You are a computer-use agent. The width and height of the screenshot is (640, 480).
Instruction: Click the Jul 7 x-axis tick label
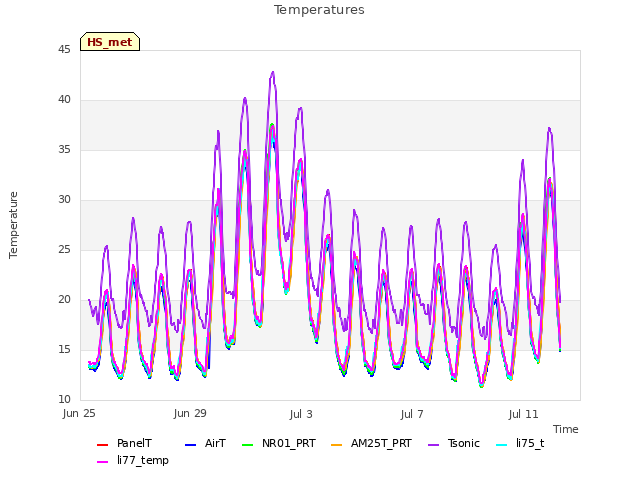click(412, 414)
